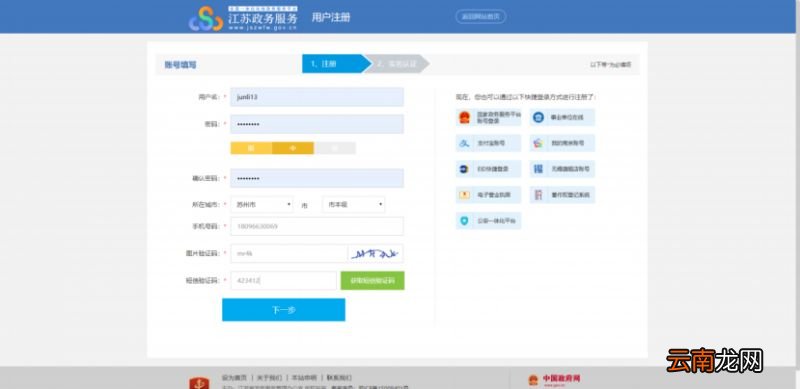The image size is (800, 389).
Task: Click the 用户注册 header title text
Action: click(331, 17)
